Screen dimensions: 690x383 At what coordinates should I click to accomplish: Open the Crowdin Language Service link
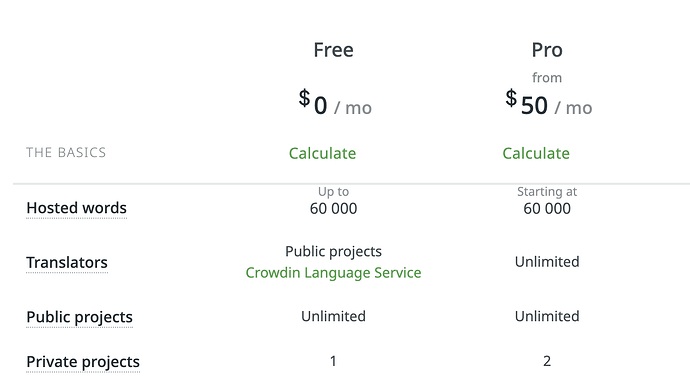tap(333, 273)
